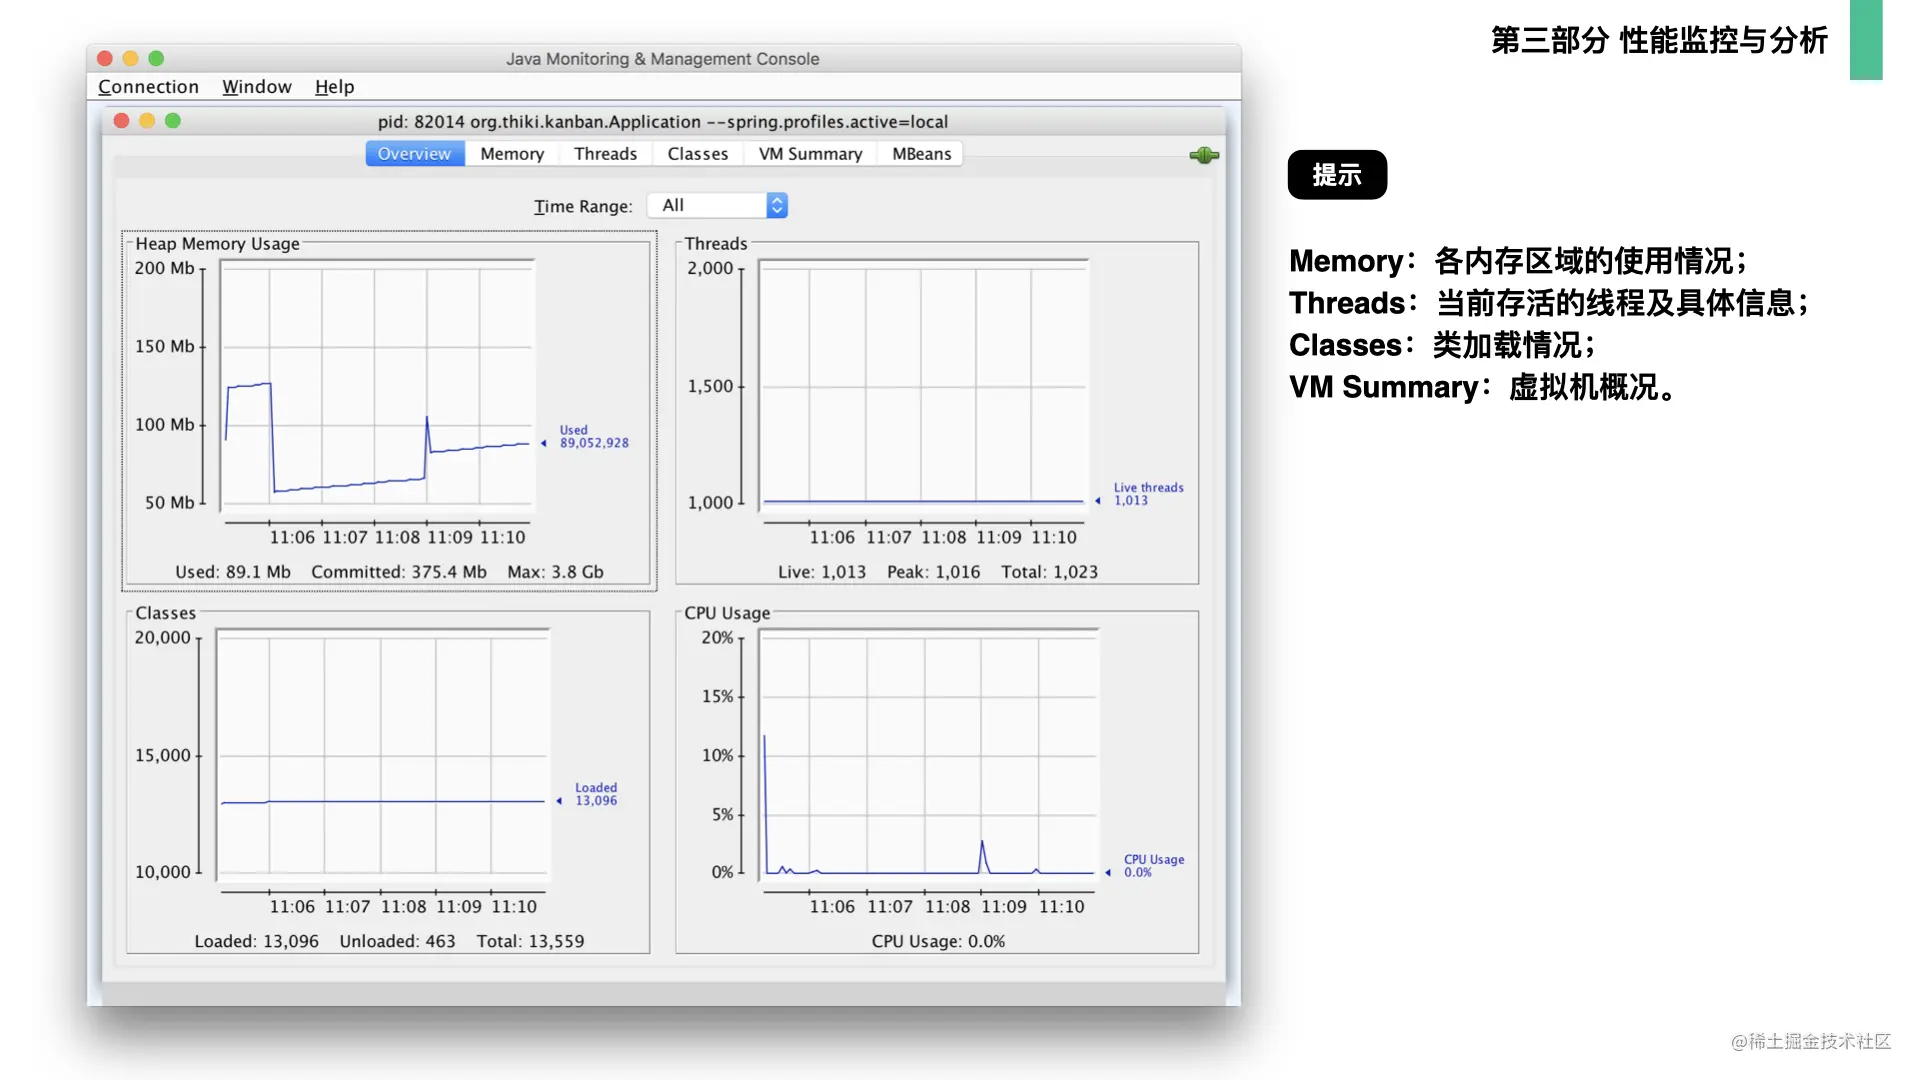
Task: Click the 'Live threads 1,013' legend label
Action: [1148, 494]
